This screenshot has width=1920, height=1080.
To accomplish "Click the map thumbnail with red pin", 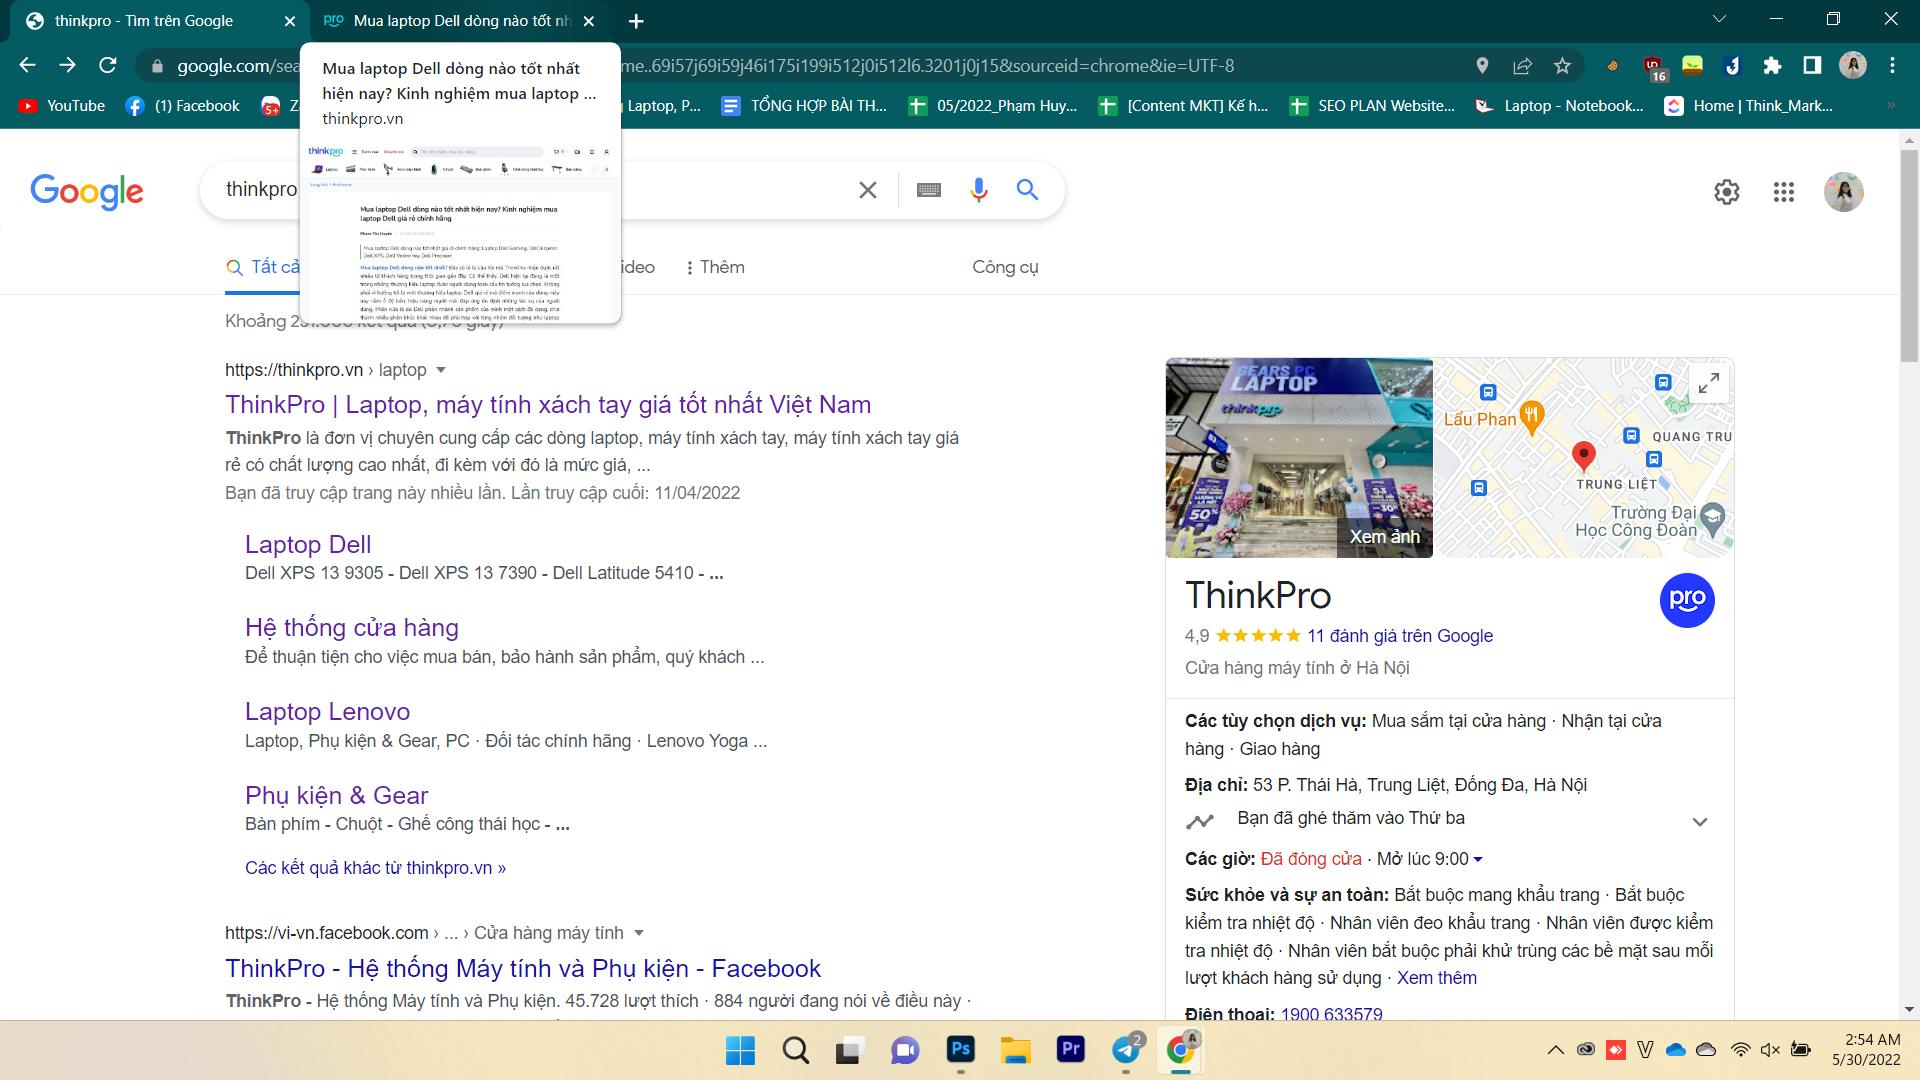I will (x=1584, y=458).
